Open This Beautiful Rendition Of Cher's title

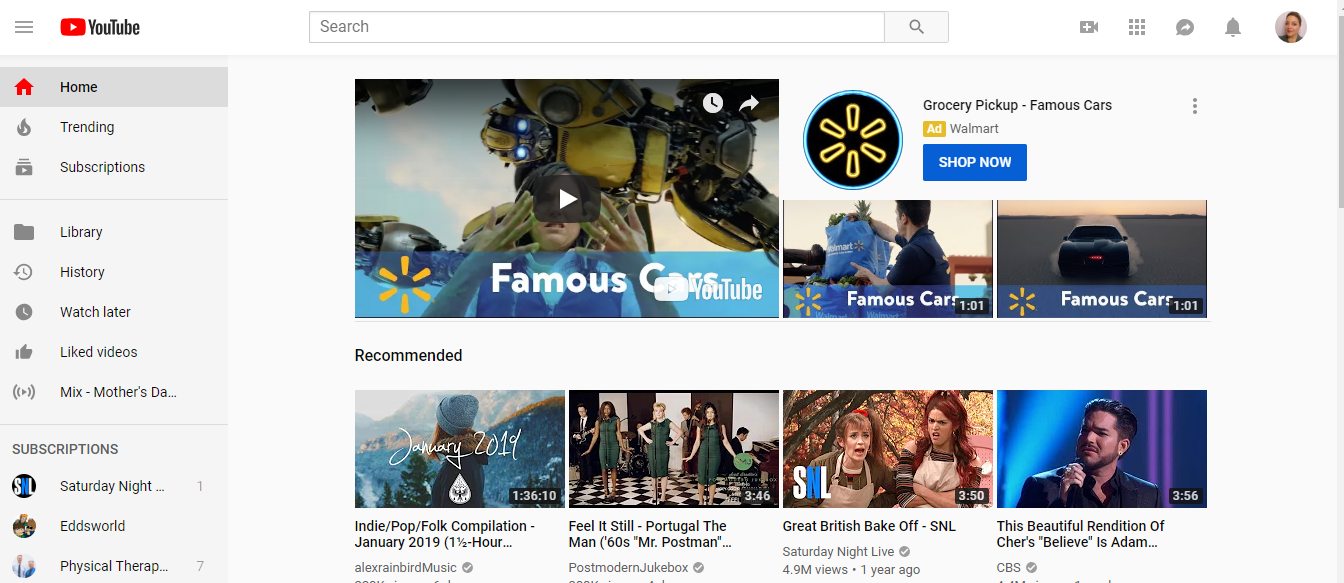tap(1081, 534)
